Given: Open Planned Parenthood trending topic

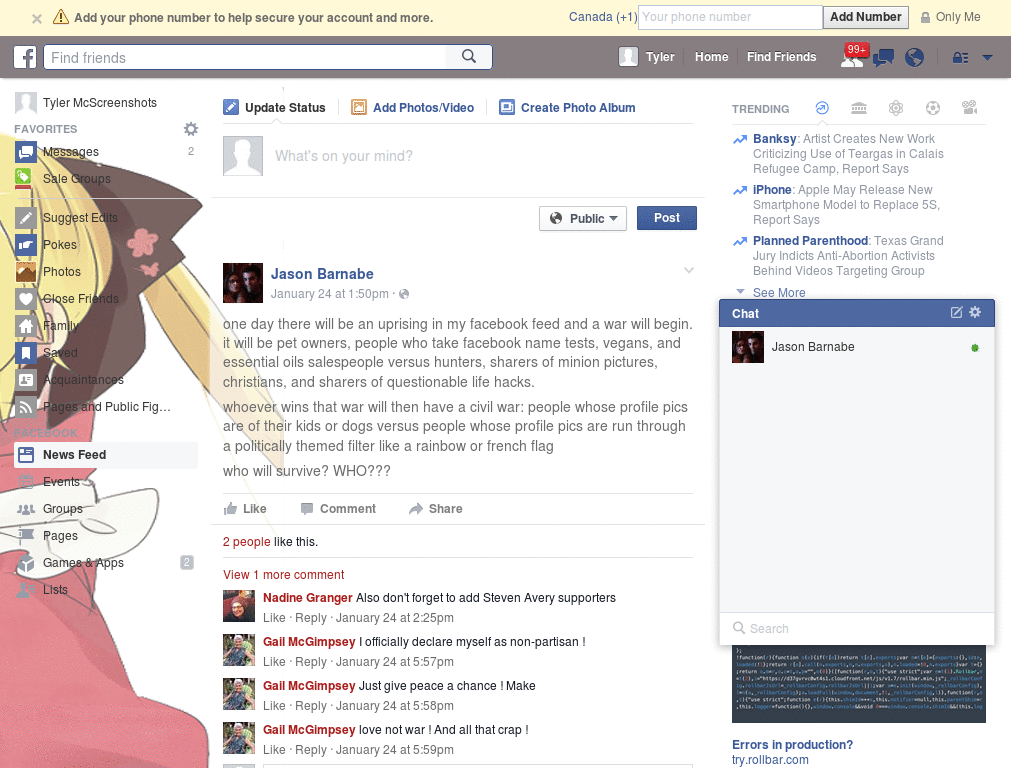Looking at the screenshot, I should pos(810,240).
